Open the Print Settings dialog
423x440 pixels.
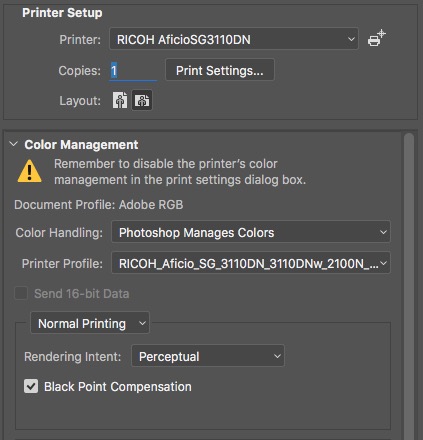[x=220, y=70]
